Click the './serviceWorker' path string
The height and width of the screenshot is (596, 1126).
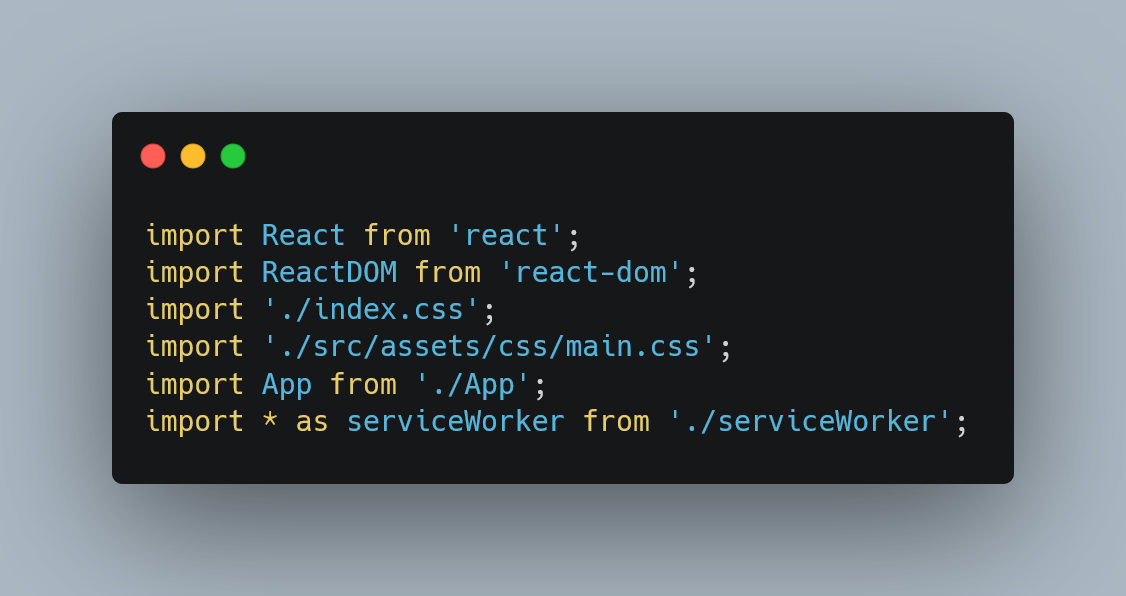(x=810, y=422)
